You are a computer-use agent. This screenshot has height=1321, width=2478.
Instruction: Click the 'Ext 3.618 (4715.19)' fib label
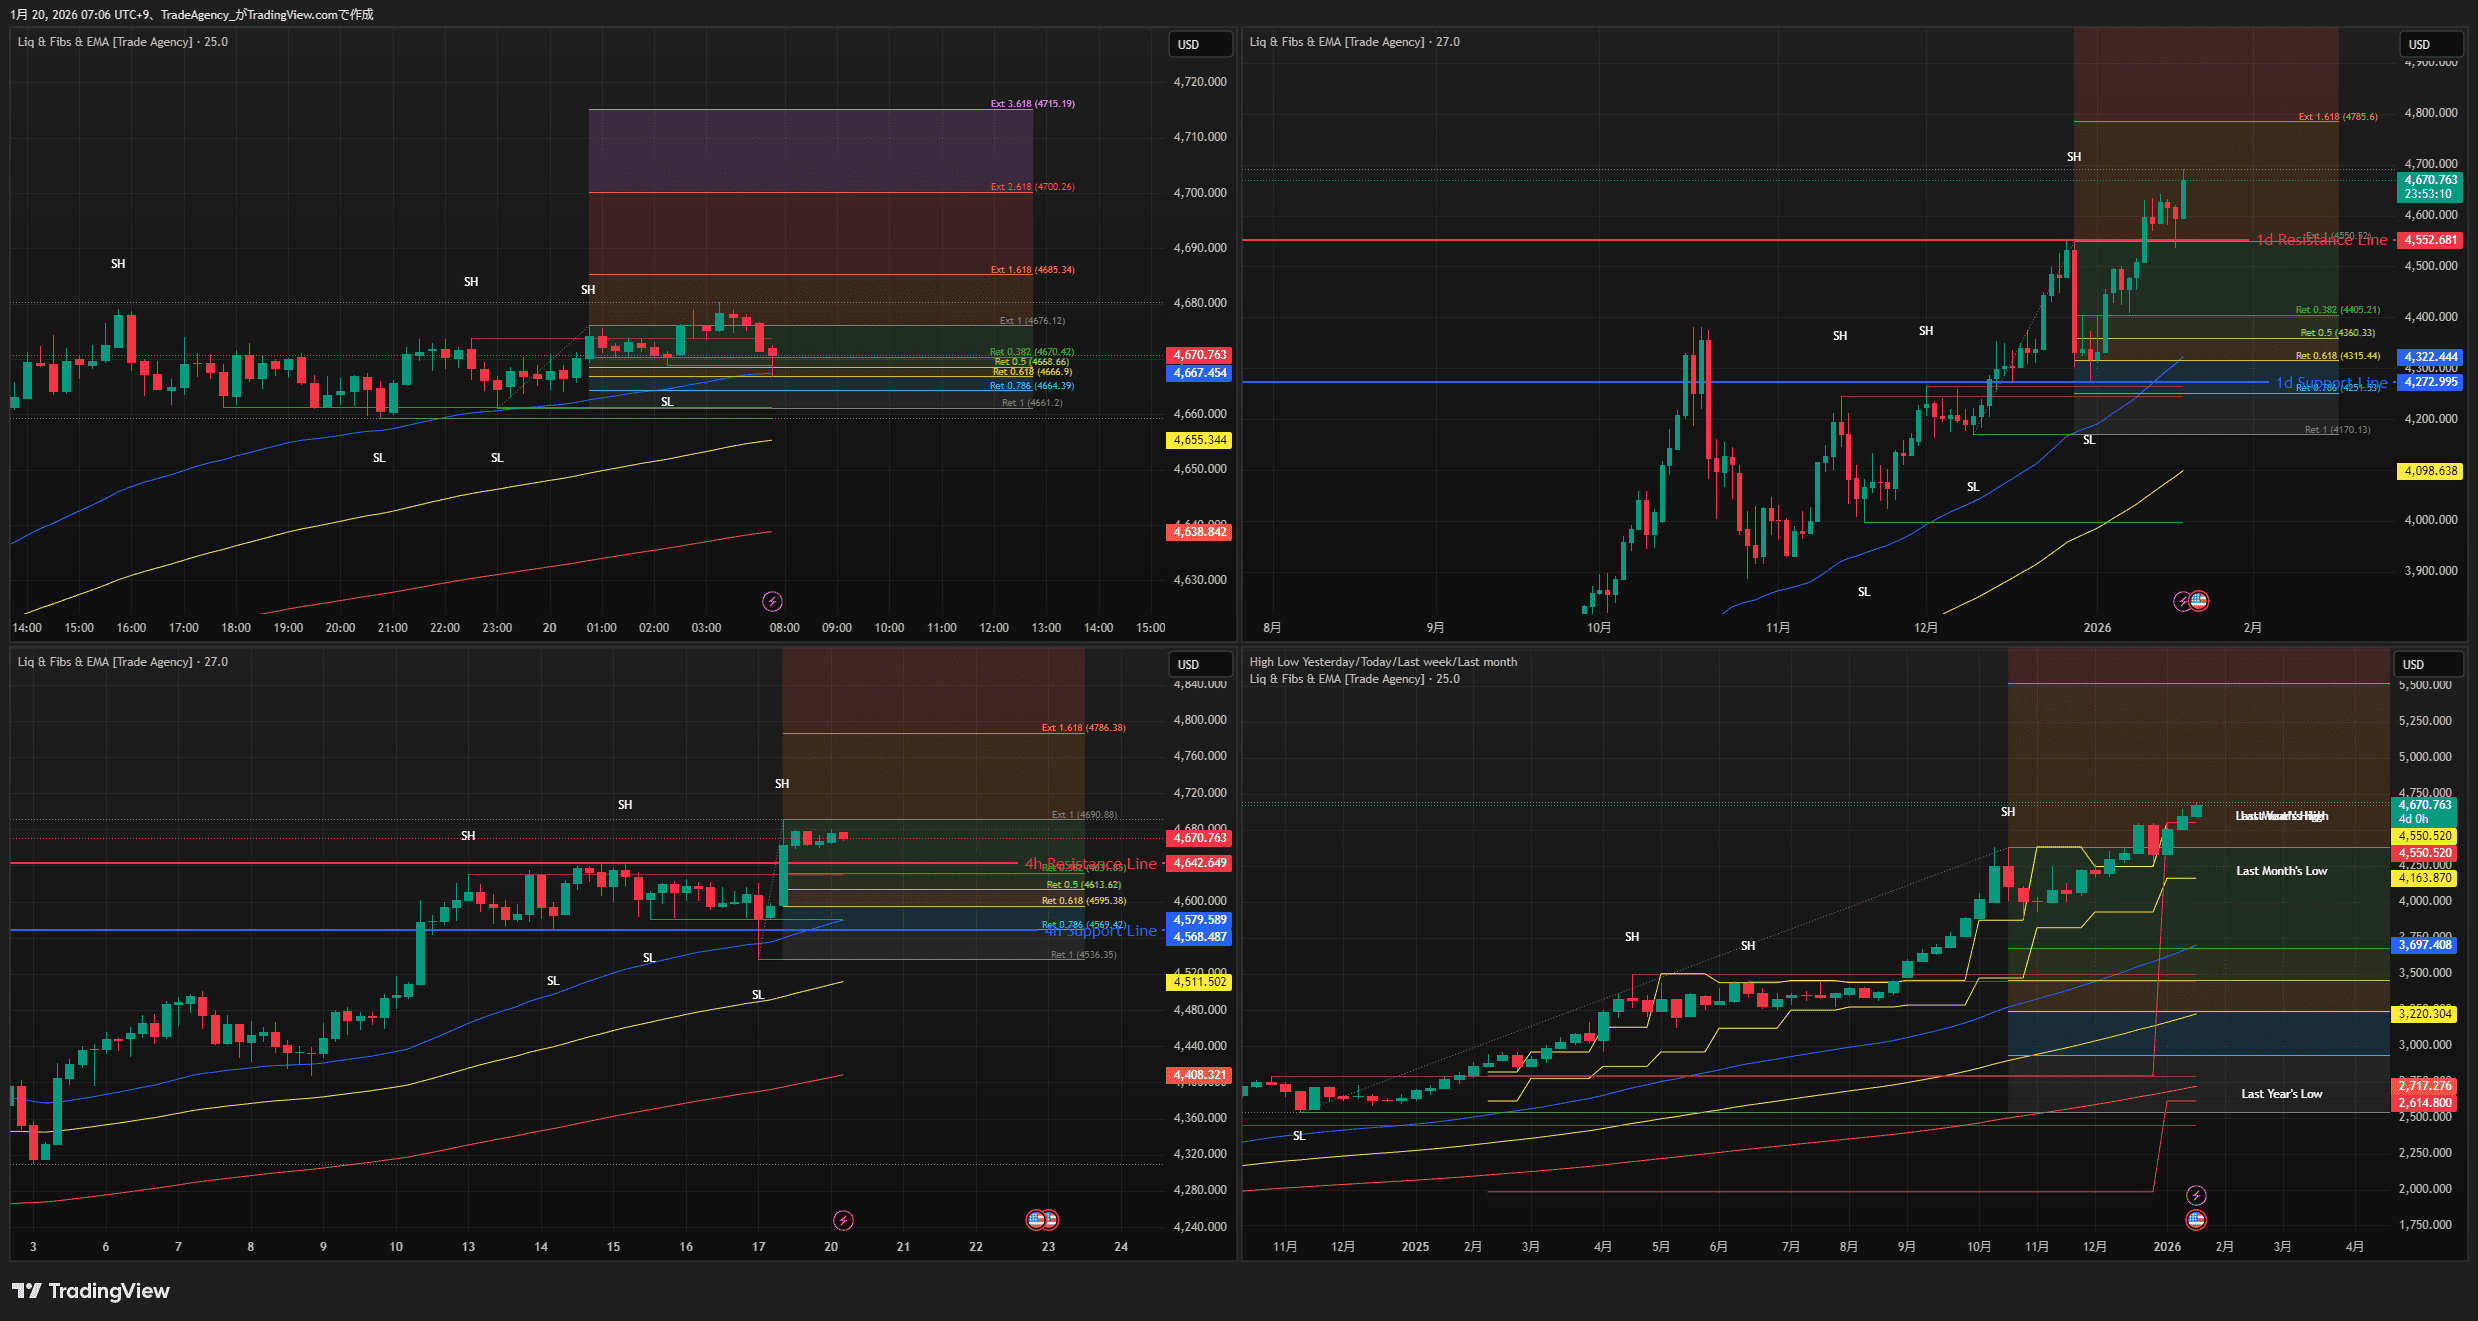[1032, 104]
